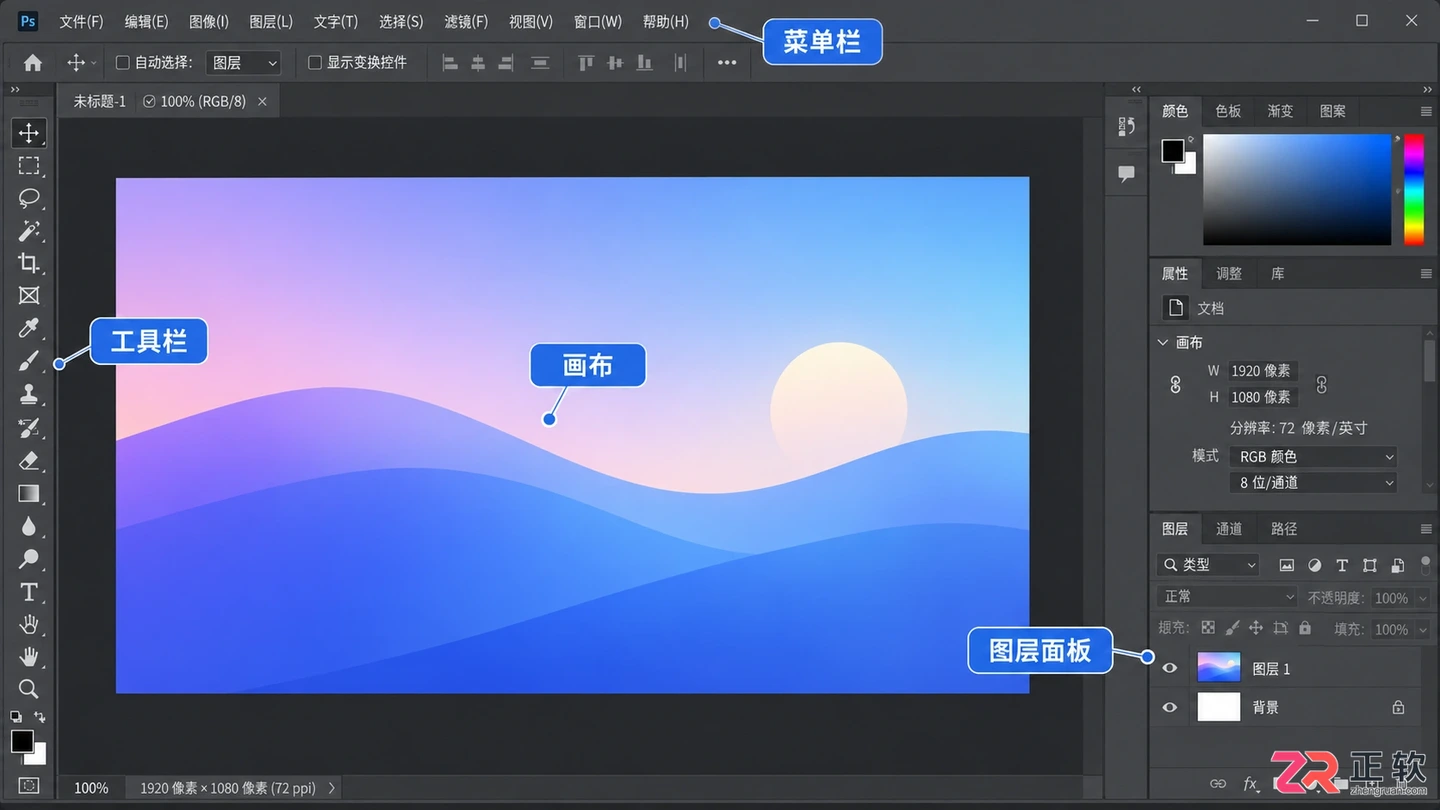The height and width of the screenshot is (810, 1440).
Task: Pick the Blur droplet tool
Action: pyautogui.click(x=29, y=526)
